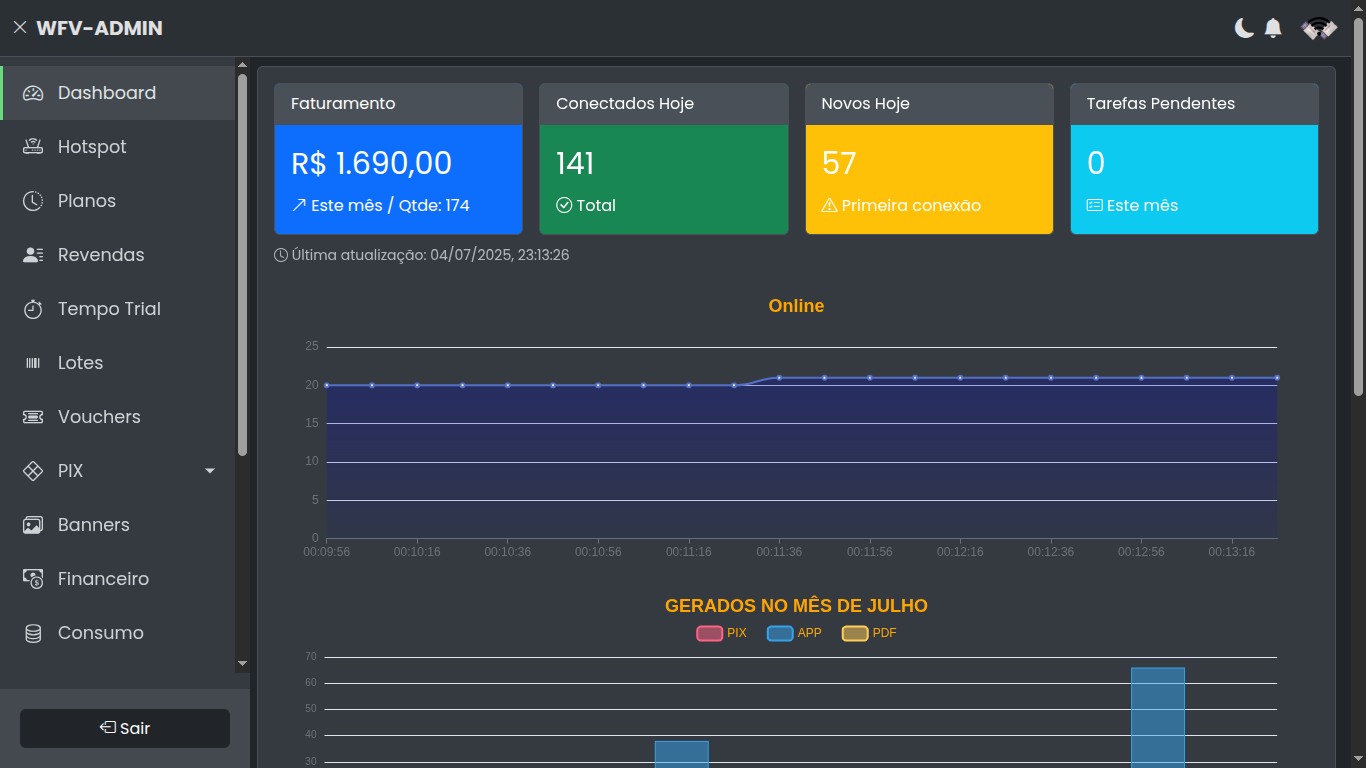The image size is (1366, 768).
Task: Hide the APP series in the legend
Action: click(795, 632)
